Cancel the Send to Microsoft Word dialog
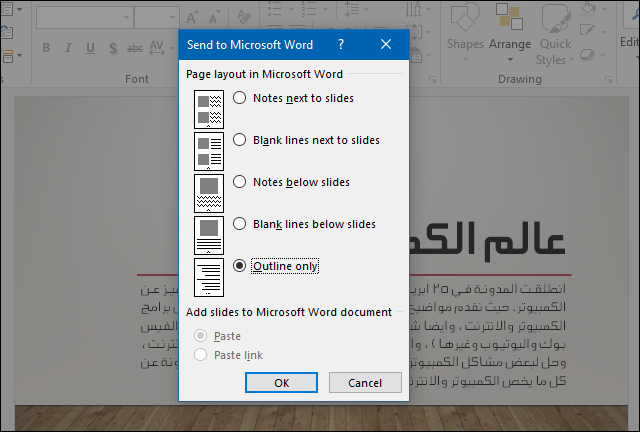 pyautogui.click(x=365, y=383)
